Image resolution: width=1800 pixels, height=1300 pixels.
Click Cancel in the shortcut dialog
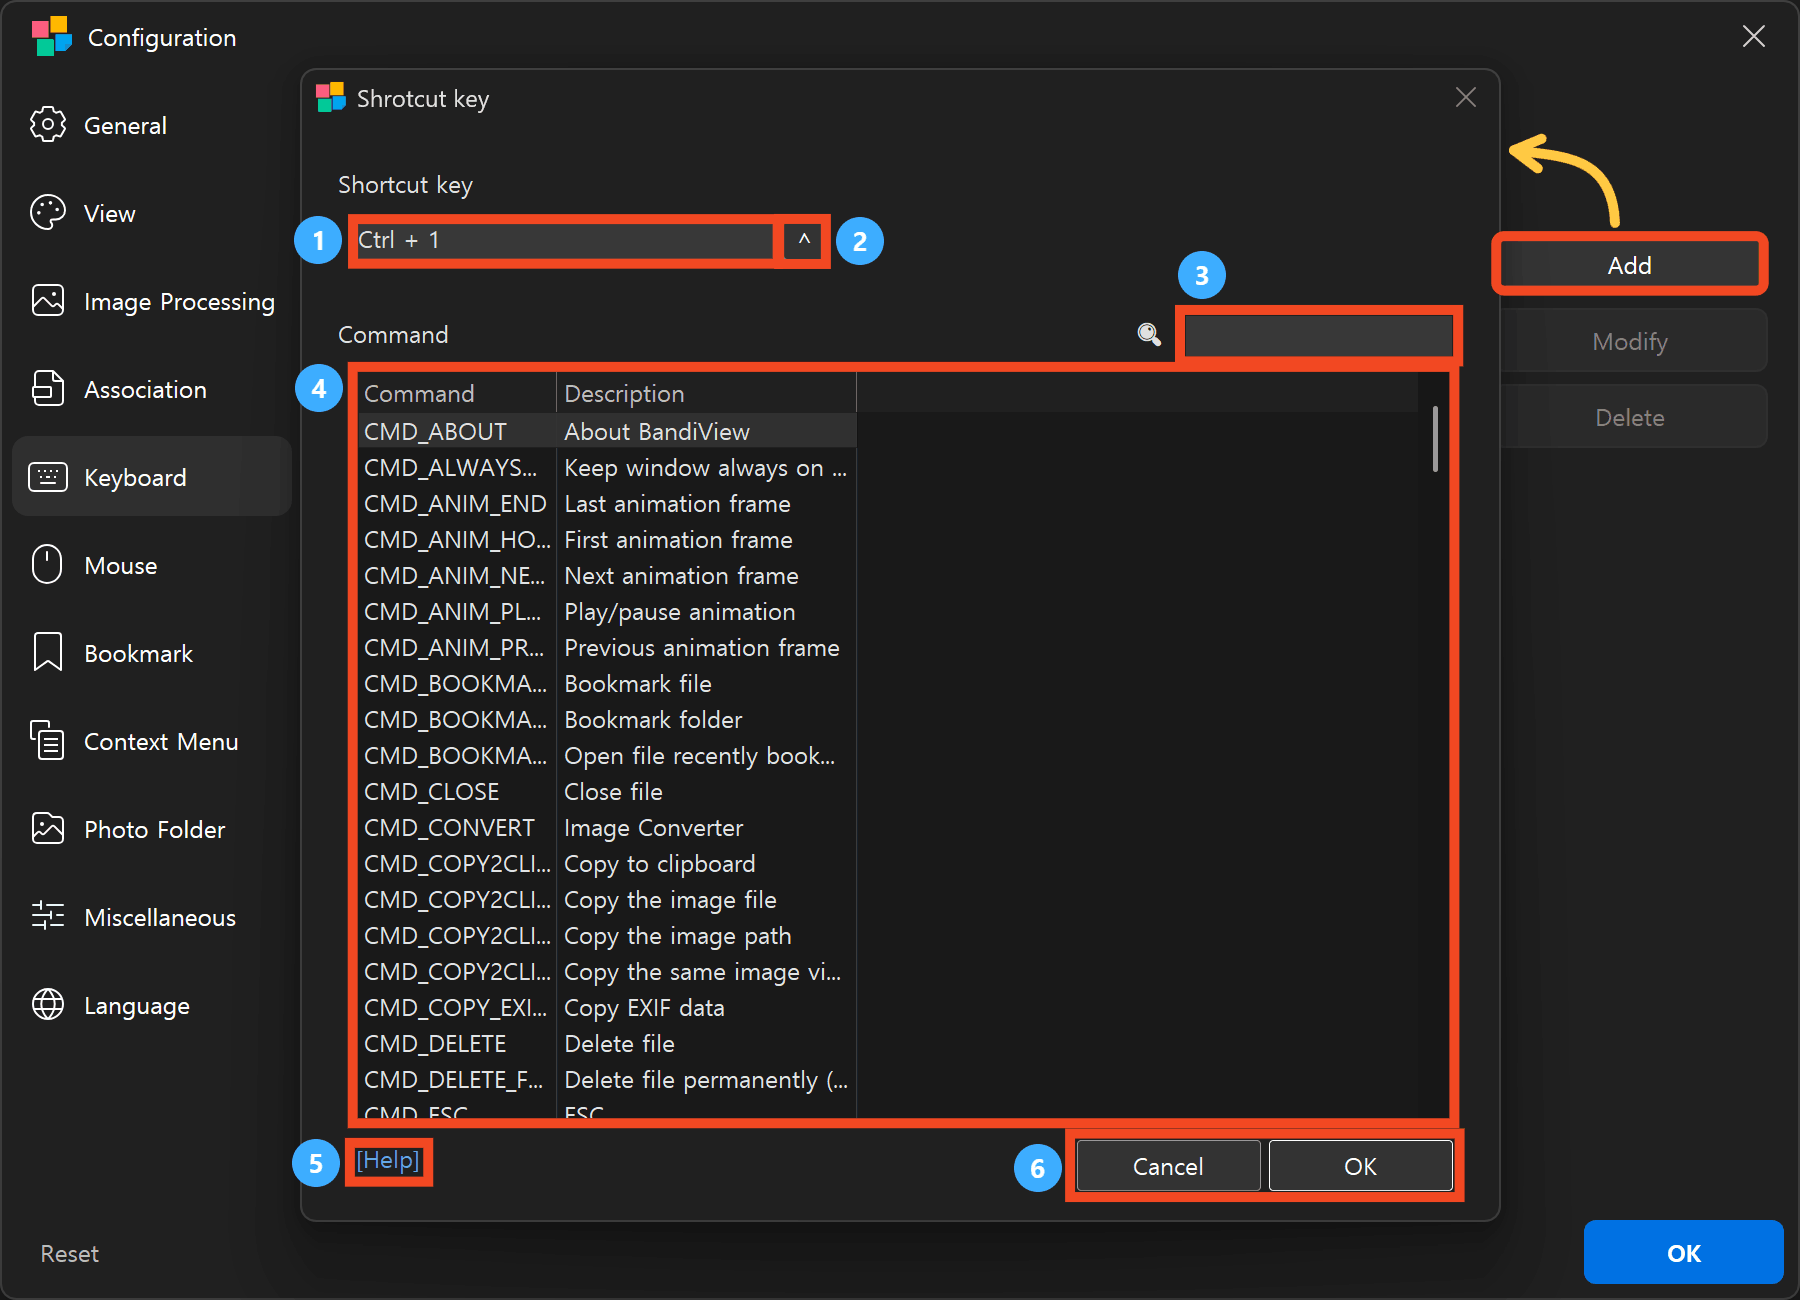tap(1167, 1166)
